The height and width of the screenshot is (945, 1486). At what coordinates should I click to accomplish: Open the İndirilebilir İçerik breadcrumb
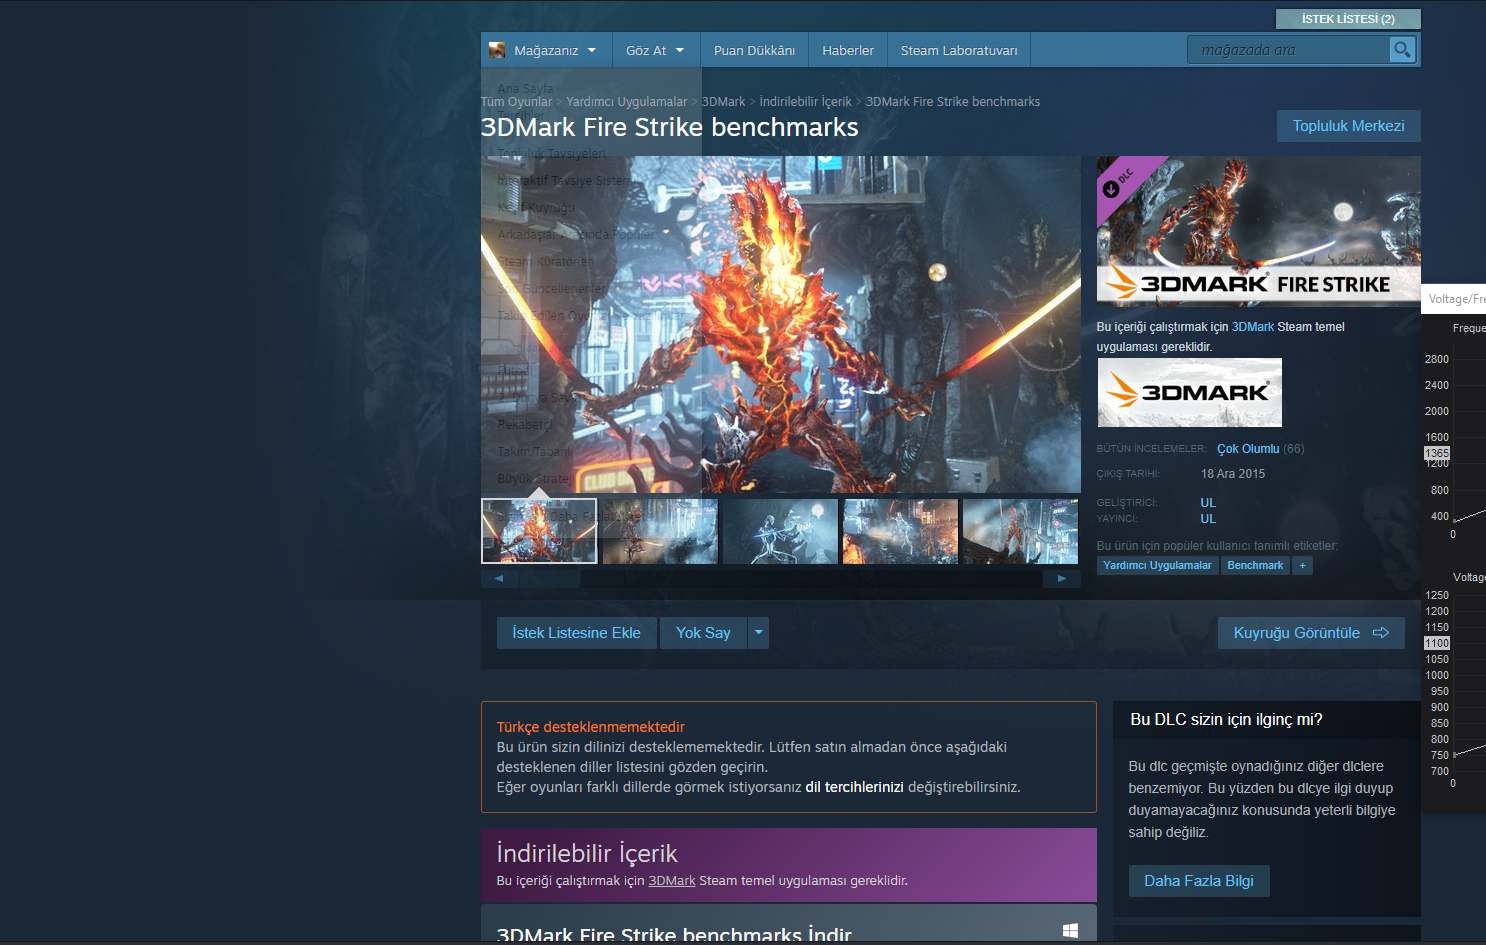pyautogui.click(x=806, y=102)
